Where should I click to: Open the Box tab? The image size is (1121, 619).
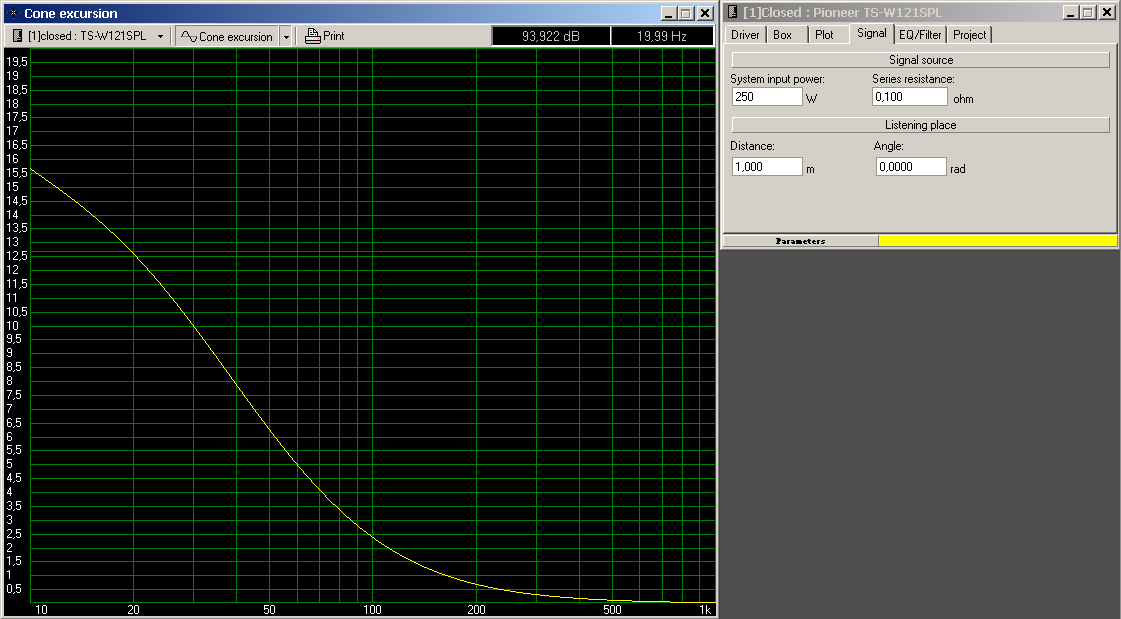click(x=782, y=35)
